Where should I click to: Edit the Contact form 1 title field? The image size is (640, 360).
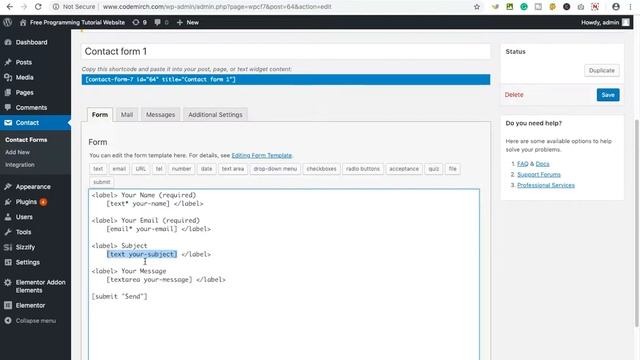click(285, 51)
